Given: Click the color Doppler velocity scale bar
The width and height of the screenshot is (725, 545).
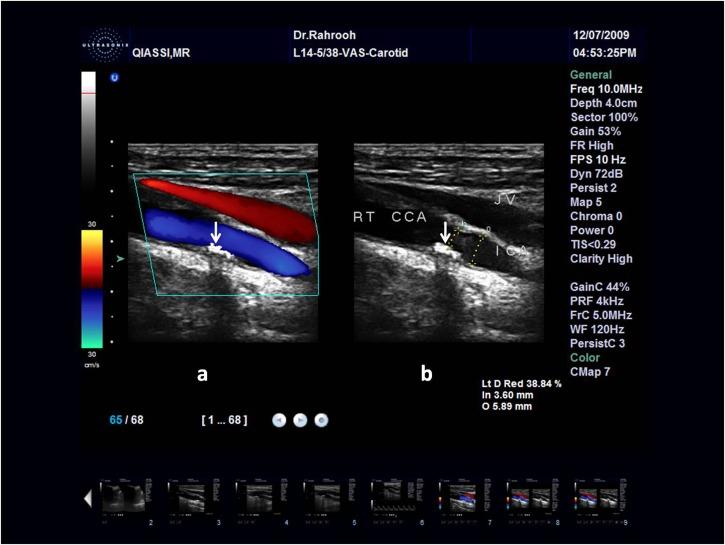Looking at the screenshot, I should click(x=91, y=289).
